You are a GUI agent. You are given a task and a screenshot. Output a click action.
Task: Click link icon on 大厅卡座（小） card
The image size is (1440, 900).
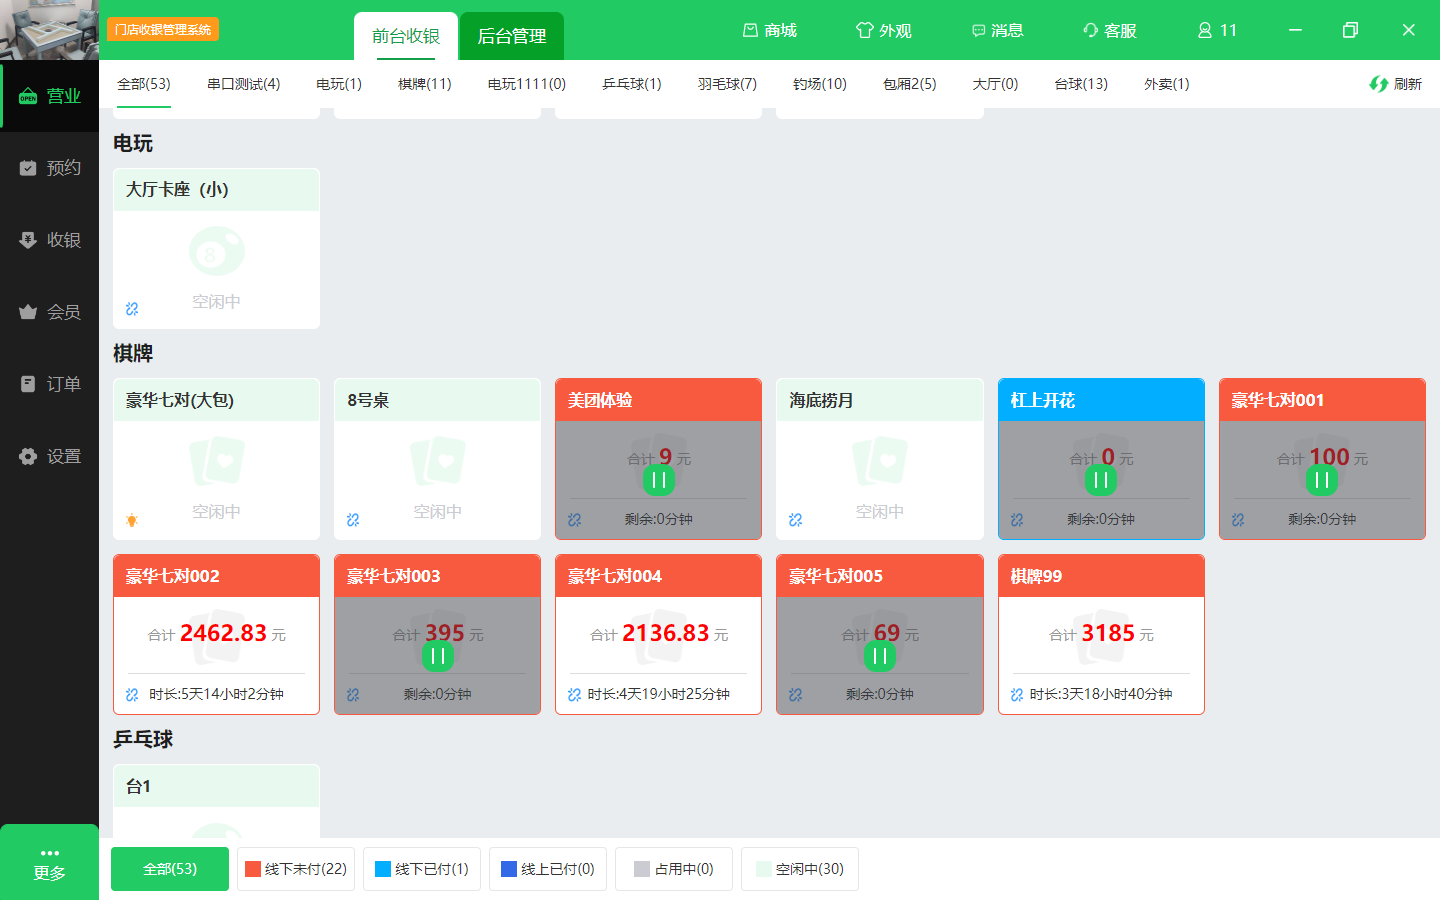(132, 309)
